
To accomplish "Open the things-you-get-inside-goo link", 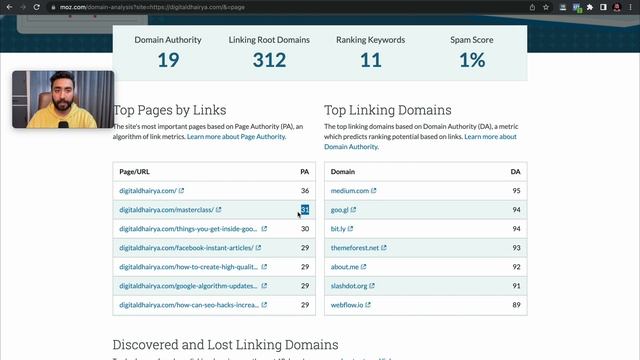I will coord(188,229).
